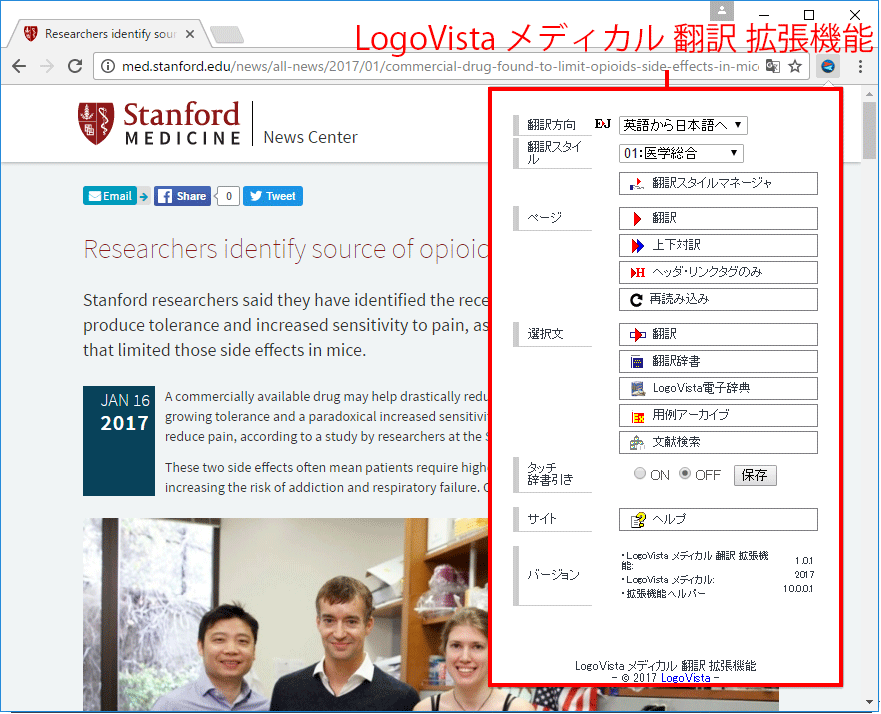Click the selected-text 翻訳 button

[x=718, y=334]
